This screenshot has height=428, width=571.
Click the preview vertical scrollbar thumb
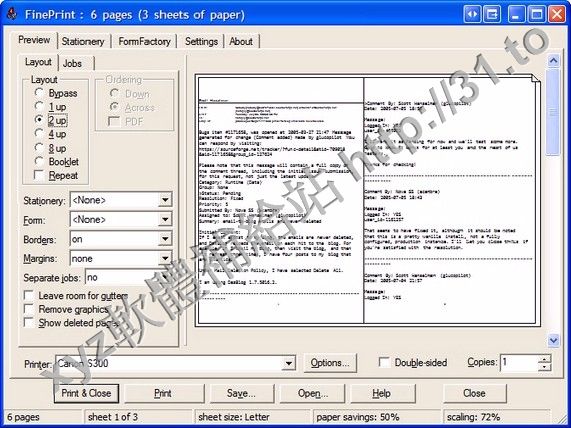(554, 112)
